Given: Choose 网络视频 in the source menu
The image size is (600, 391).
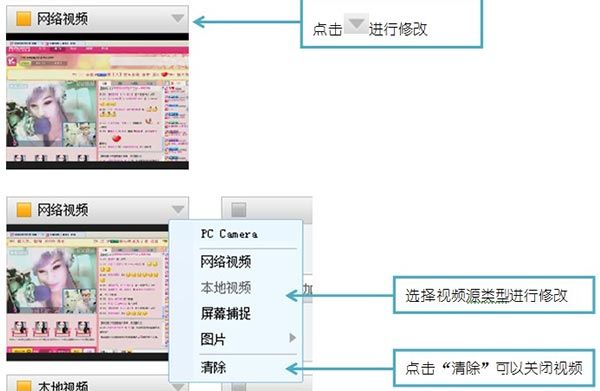Looking at the screenshot, I should (x=226, y=262).
